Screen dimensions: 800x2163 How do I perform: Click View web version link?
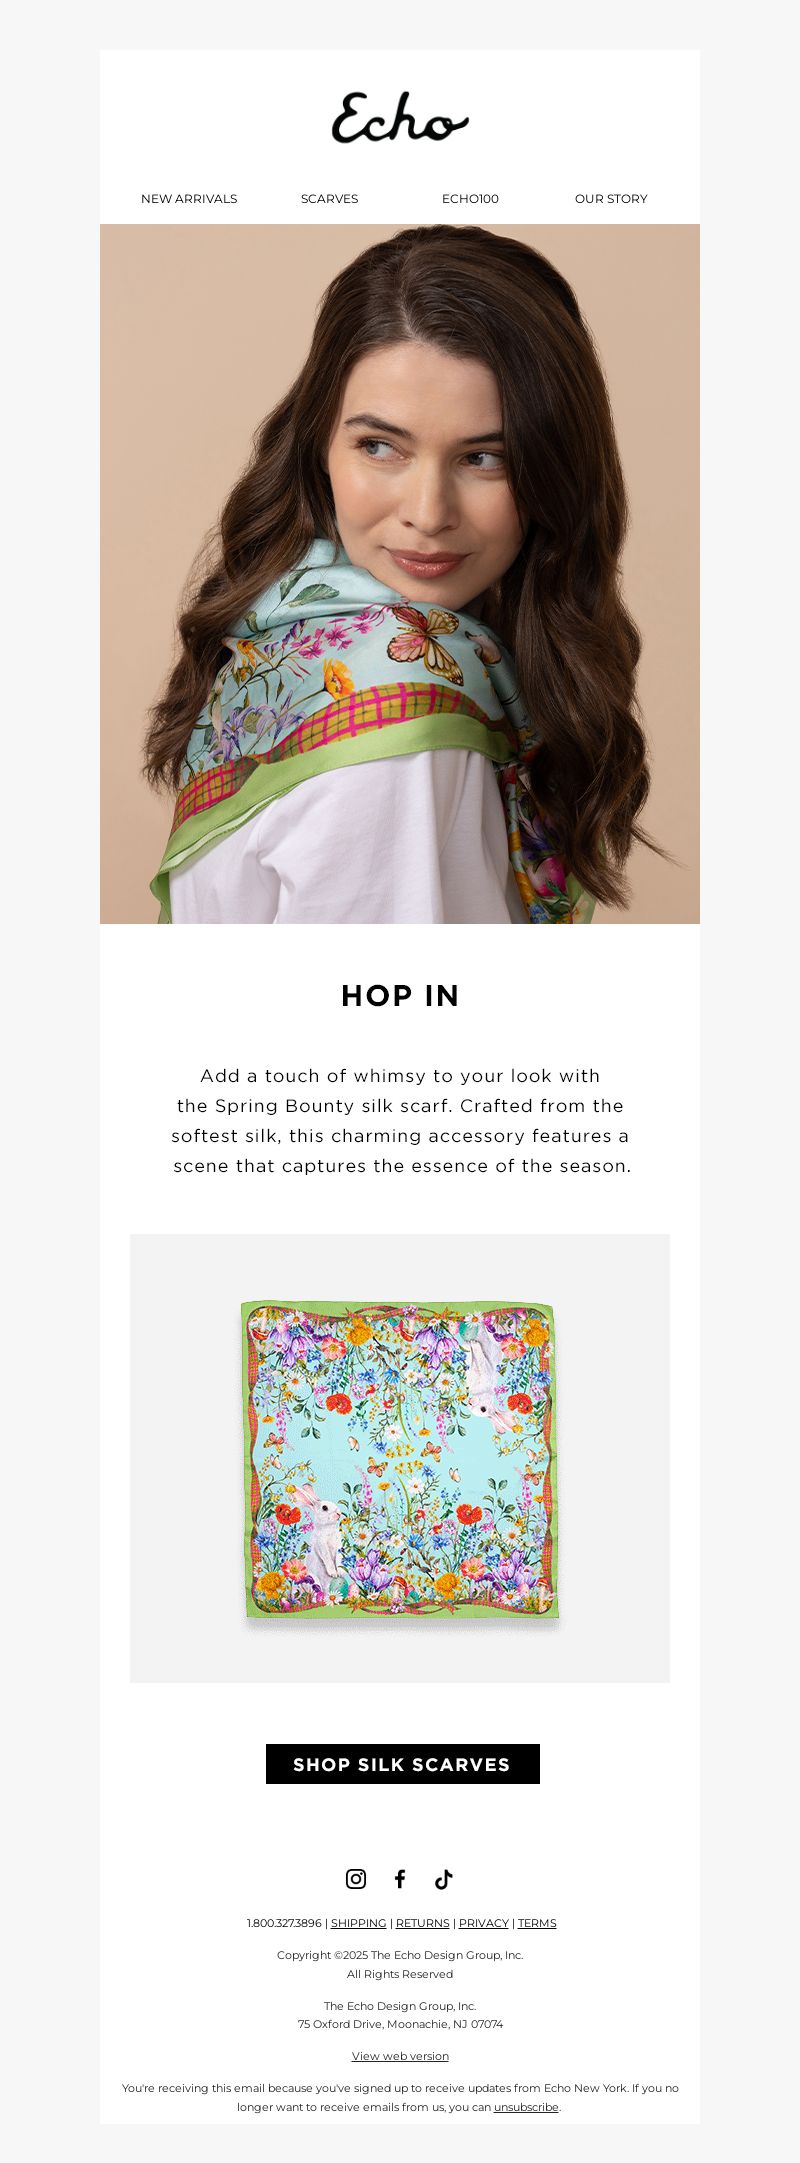point(400,2056)
